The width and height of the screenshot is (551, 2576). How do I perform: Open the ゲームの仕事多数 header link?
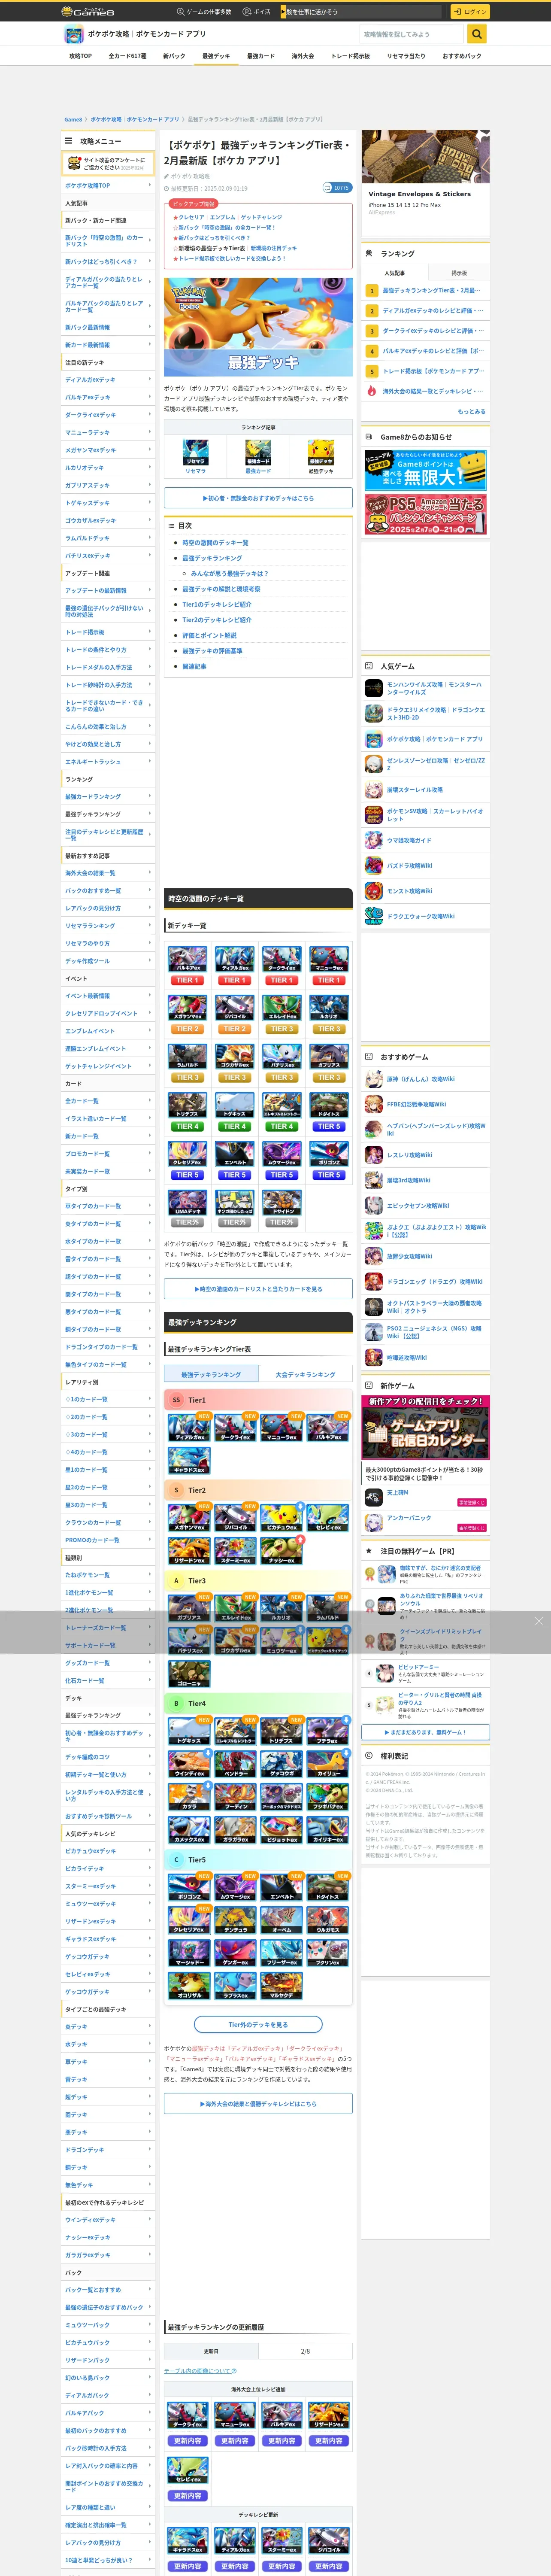coord(204,12)
